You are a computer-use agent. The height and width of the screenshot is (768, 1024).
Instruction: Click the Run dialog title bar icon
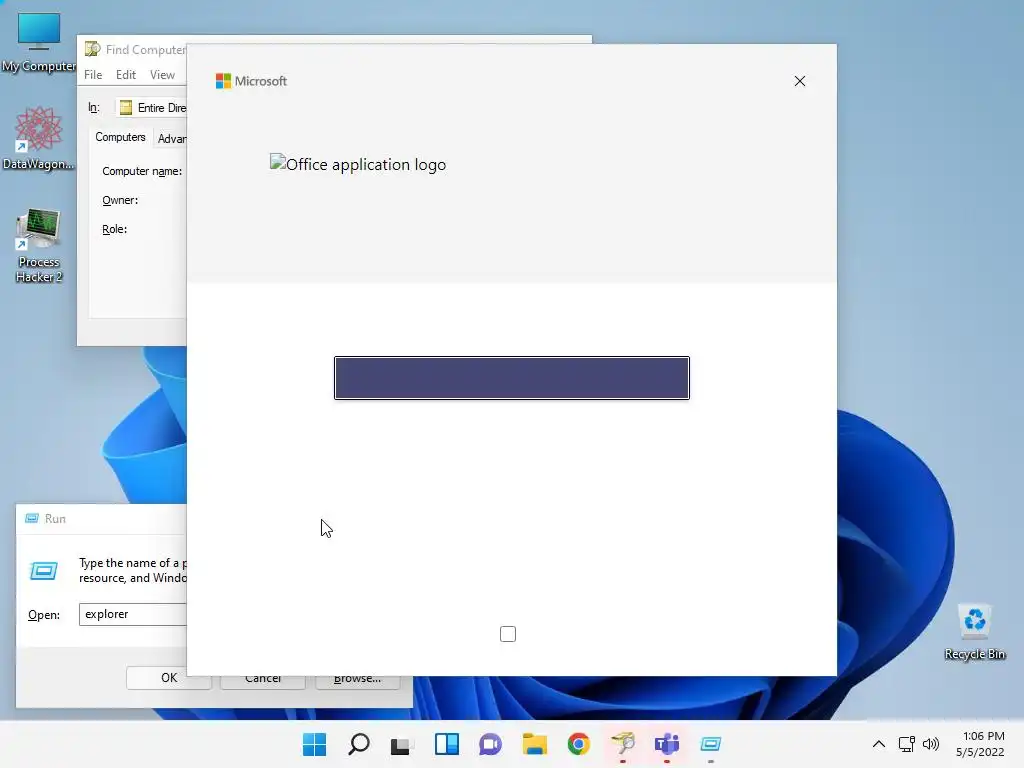point(31,518)
